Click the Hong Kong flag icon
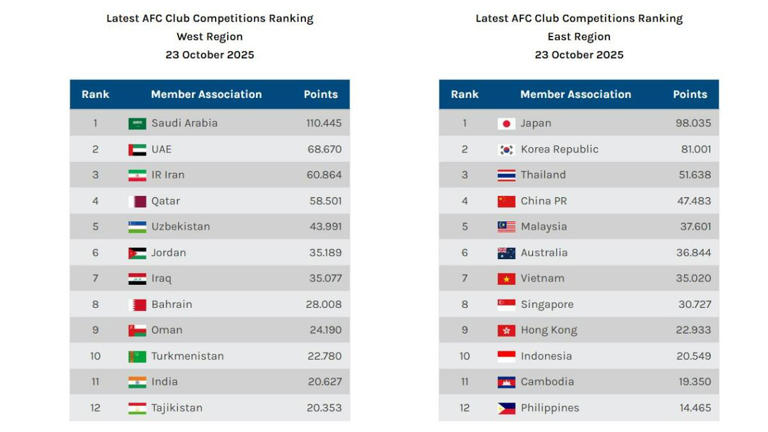The width and height of the screenshot is (768, 432). [x=506, y=330]
